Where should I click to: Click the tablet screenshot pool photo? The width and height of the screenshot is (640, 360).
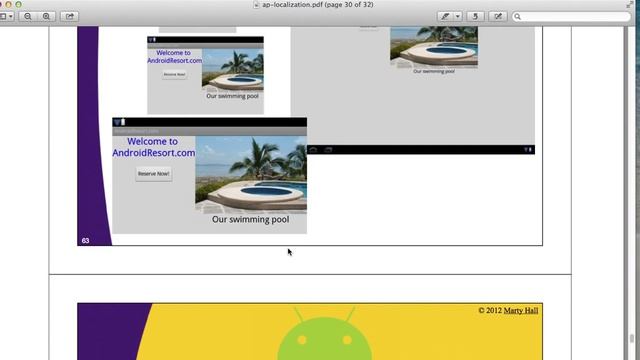tap(434, 47)
